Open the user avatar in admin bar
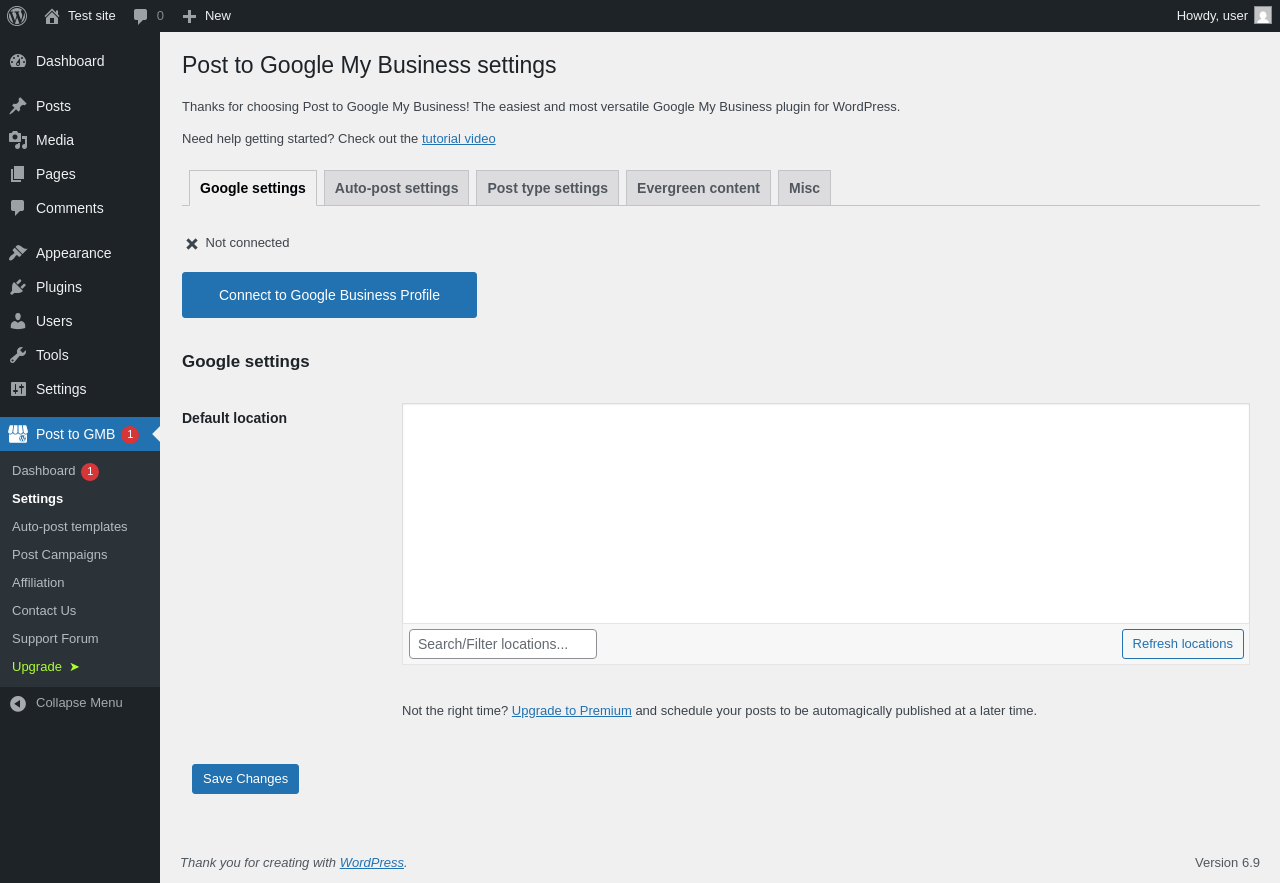Image resolution: width=1280 pixels, height=883 pixels. (1263, 15)
